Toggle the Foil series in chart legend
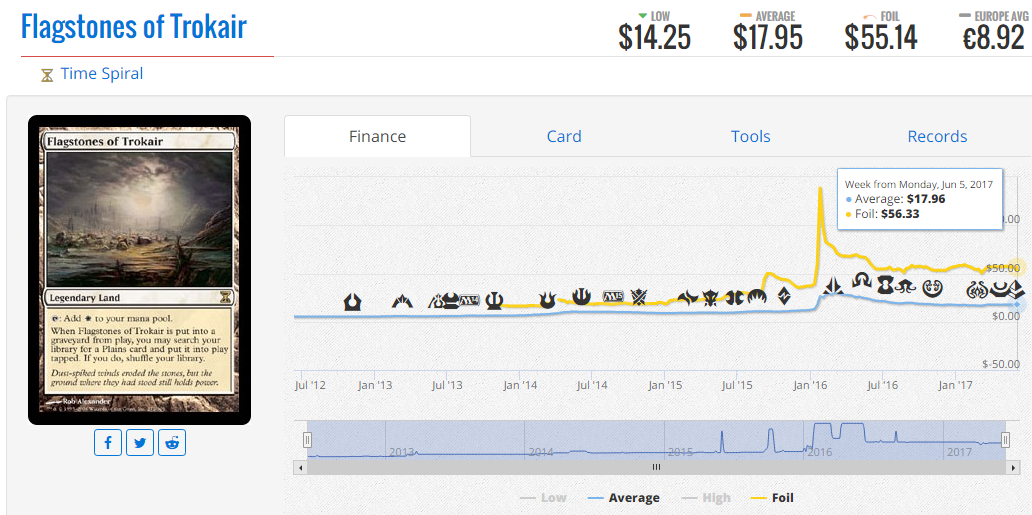 772,498
